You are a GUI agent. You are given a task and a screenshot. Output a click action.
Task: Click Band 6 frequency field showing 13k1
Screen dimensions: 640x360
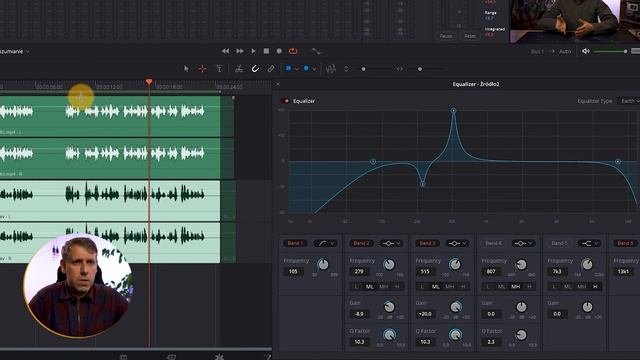click(x=624, y=271)
